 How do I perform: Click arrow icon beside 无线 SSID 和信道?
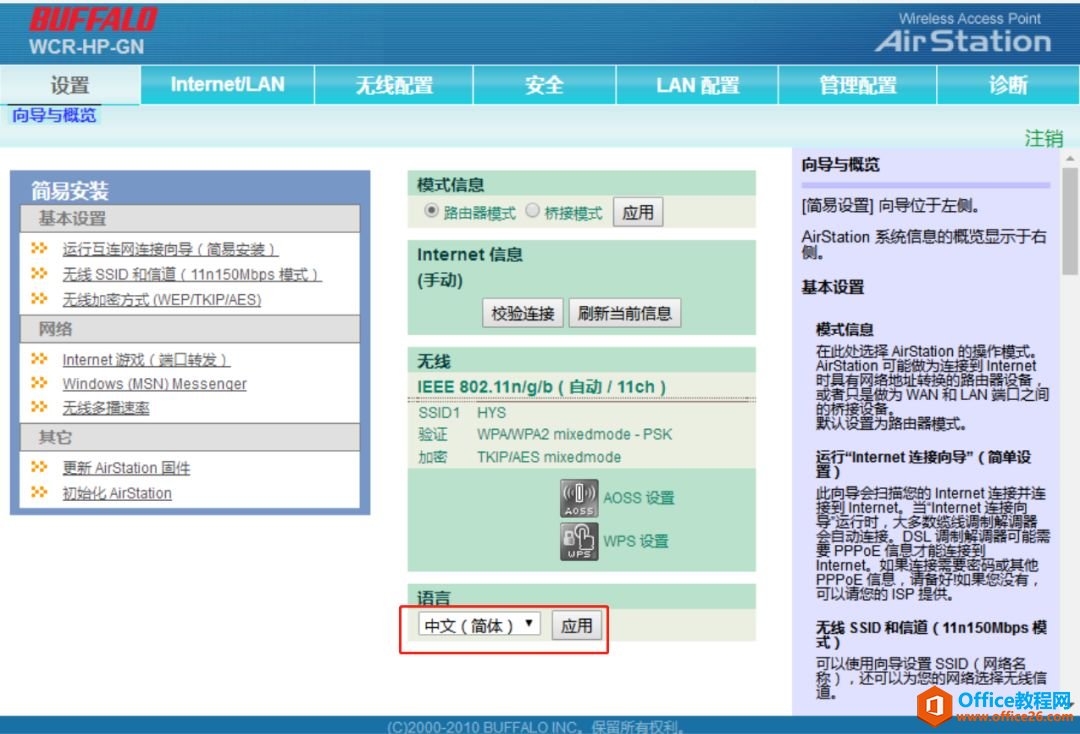tap(39, 273)
